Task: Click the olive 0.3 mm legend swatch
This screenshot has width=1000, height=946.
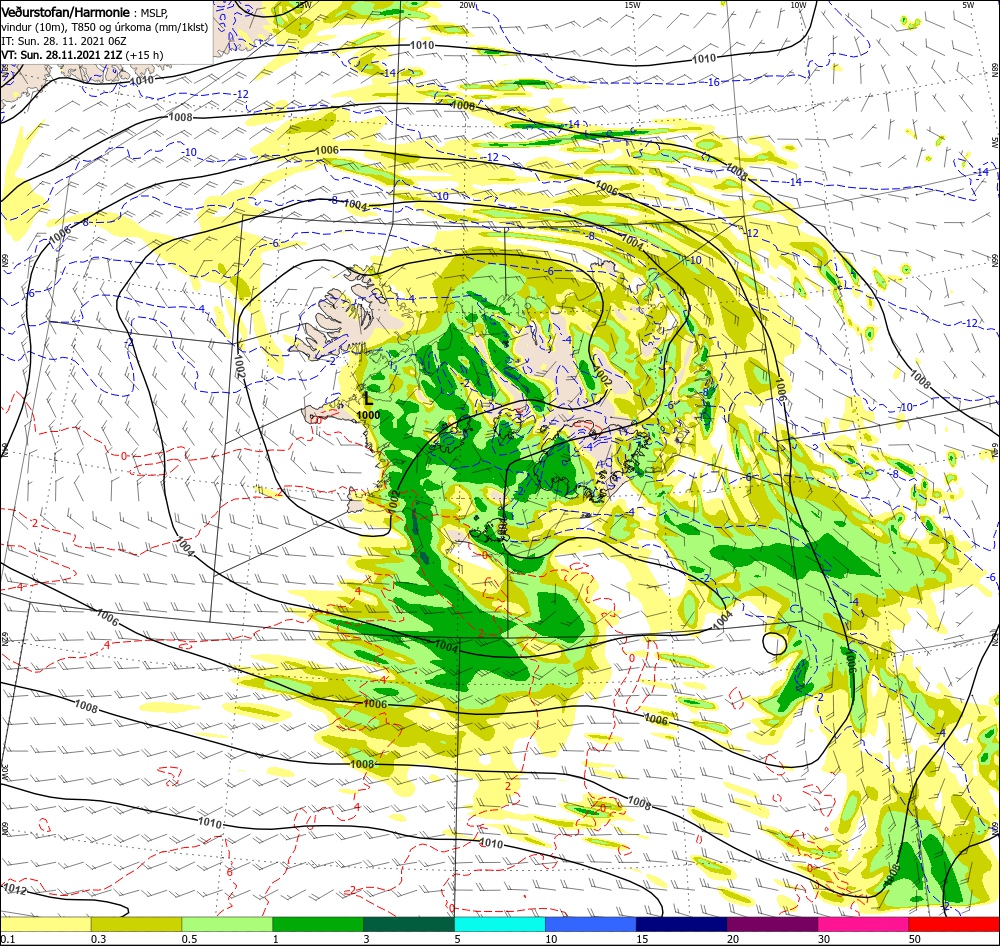Action: click(x=136, y=924)
